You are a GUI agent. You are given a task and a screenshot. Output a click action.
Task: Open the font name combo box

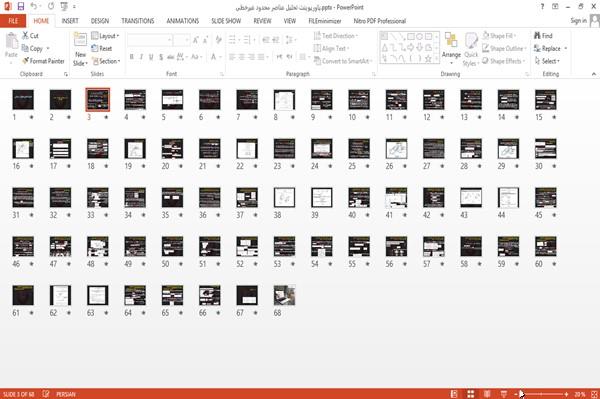(150, 40)
